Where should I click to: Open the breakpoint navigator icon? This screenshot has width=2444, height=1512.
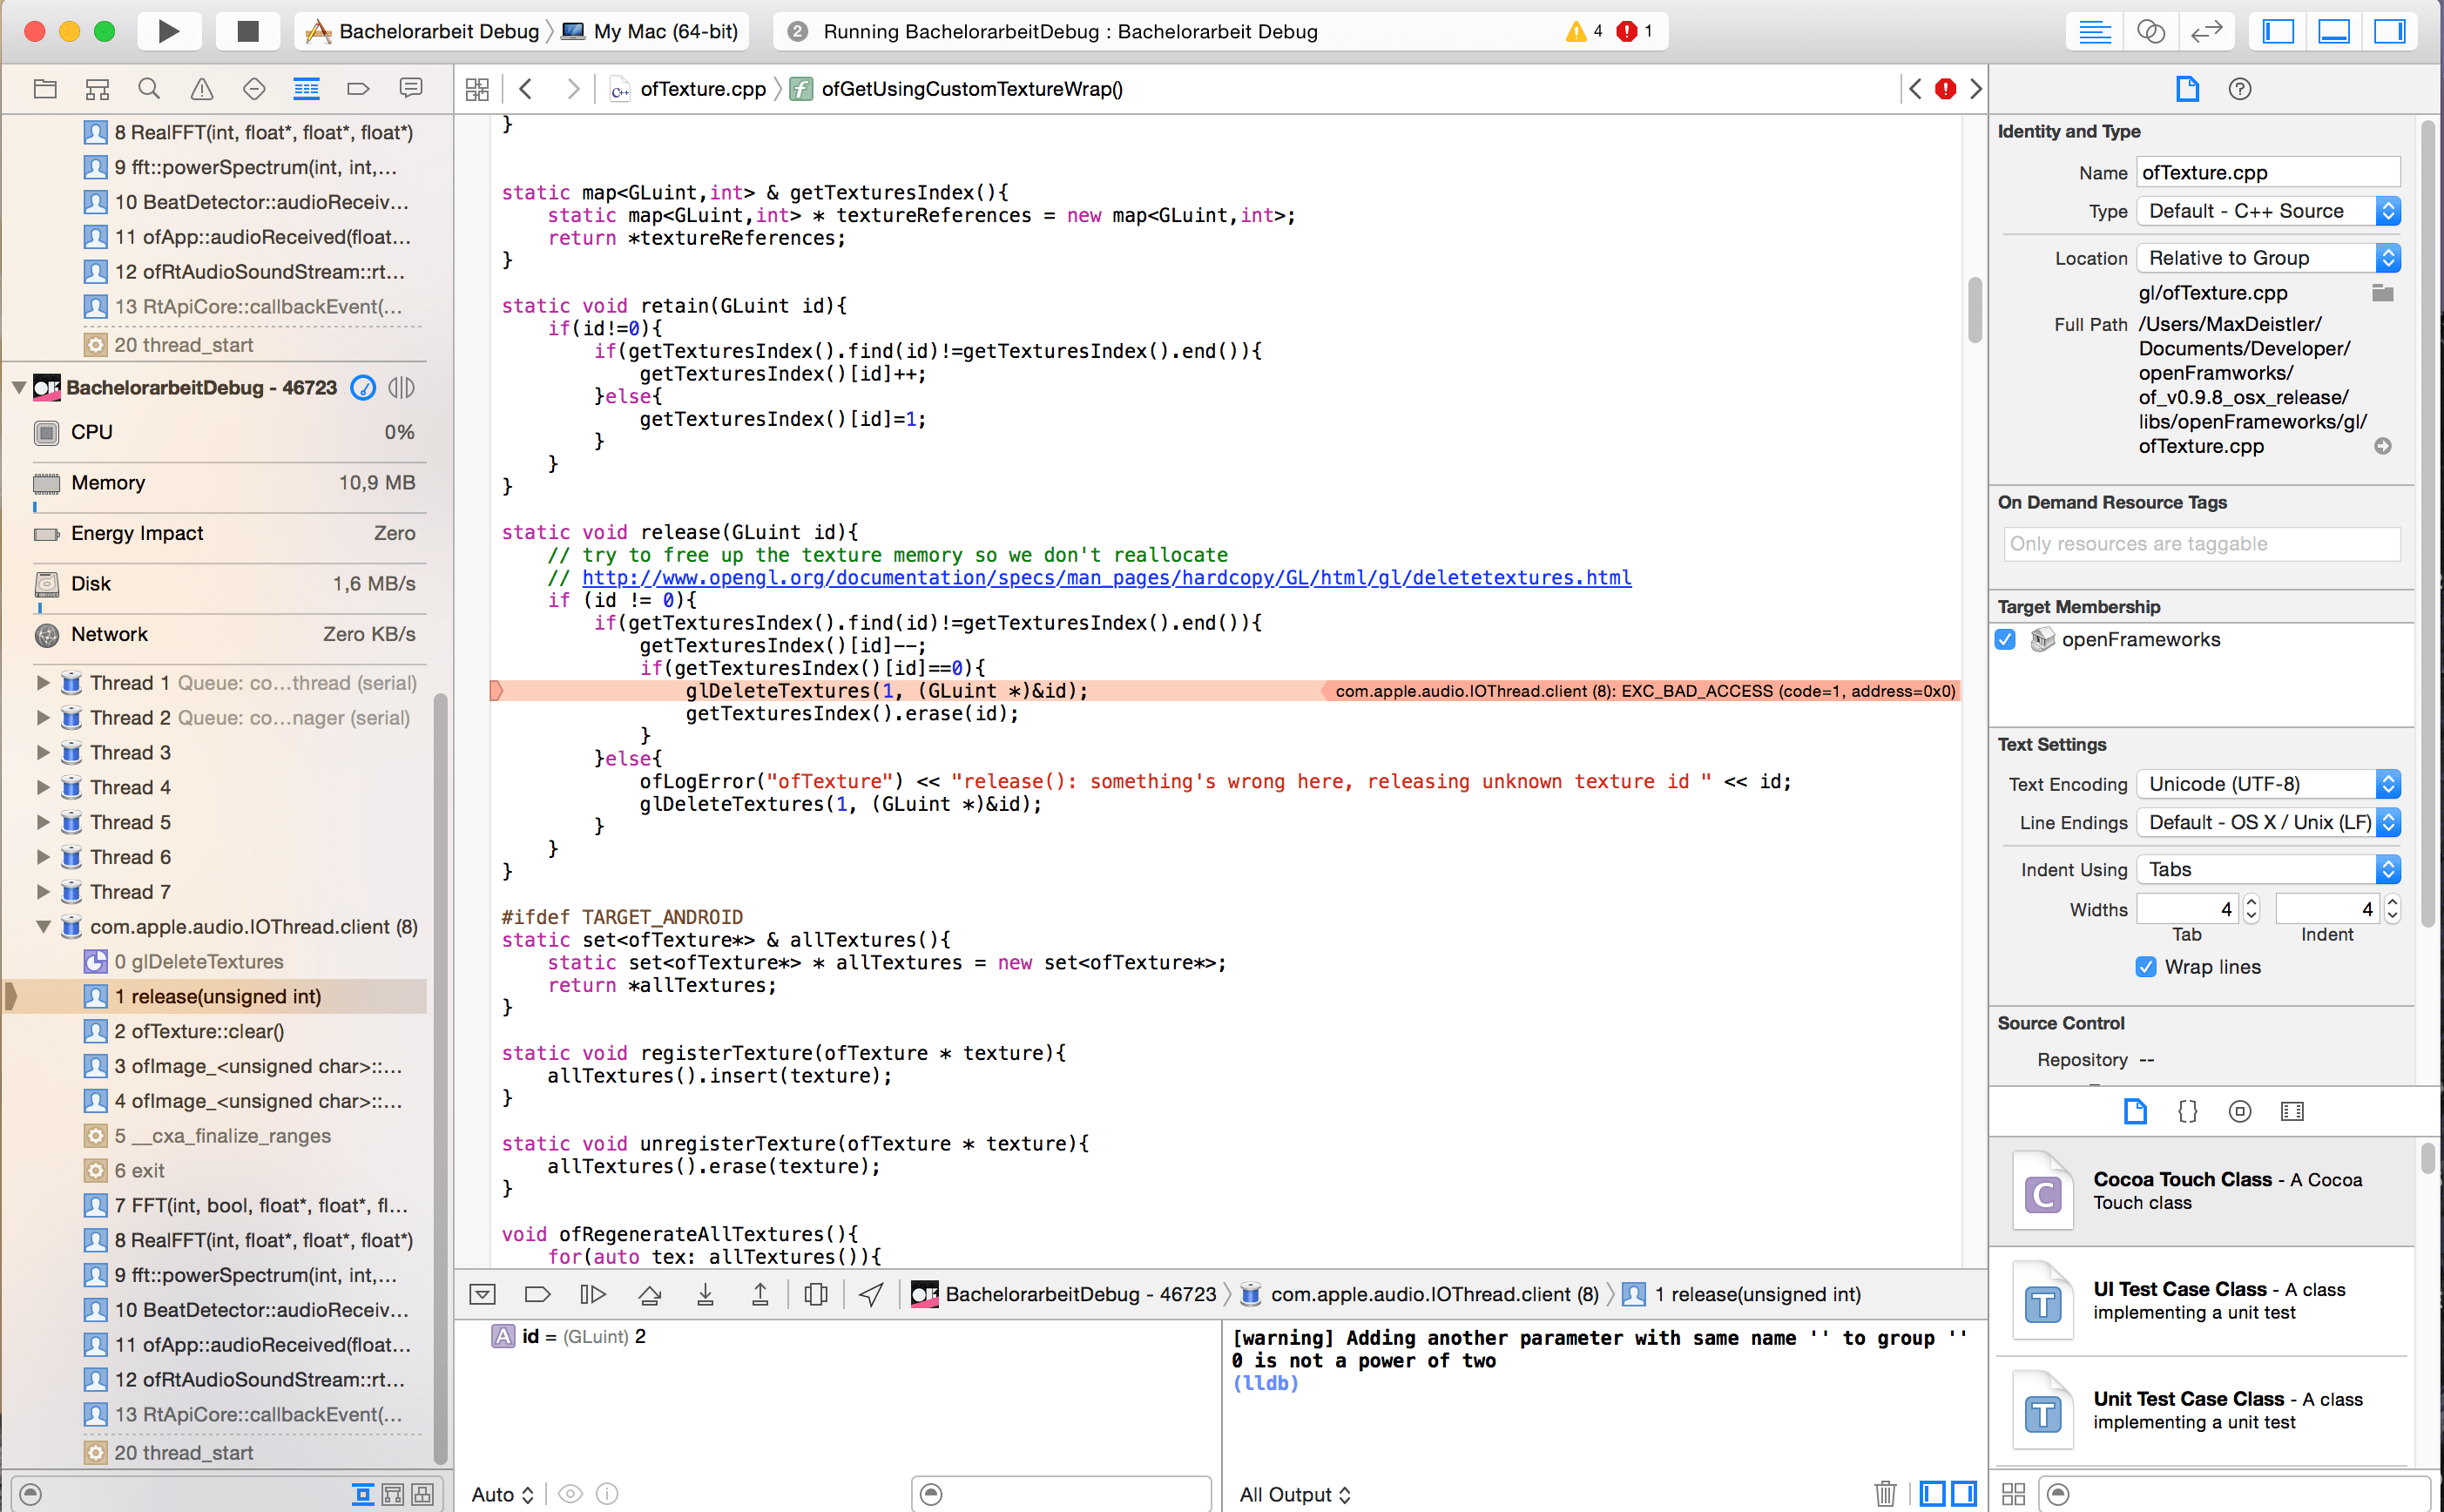click(358, 89)
